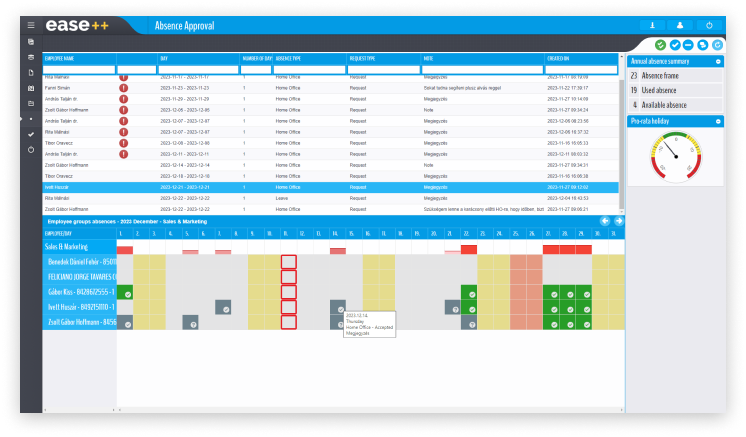Open the user profile icon in header
Image resolution: width=746 pixels, height=437 pixels.
(680, 25)
